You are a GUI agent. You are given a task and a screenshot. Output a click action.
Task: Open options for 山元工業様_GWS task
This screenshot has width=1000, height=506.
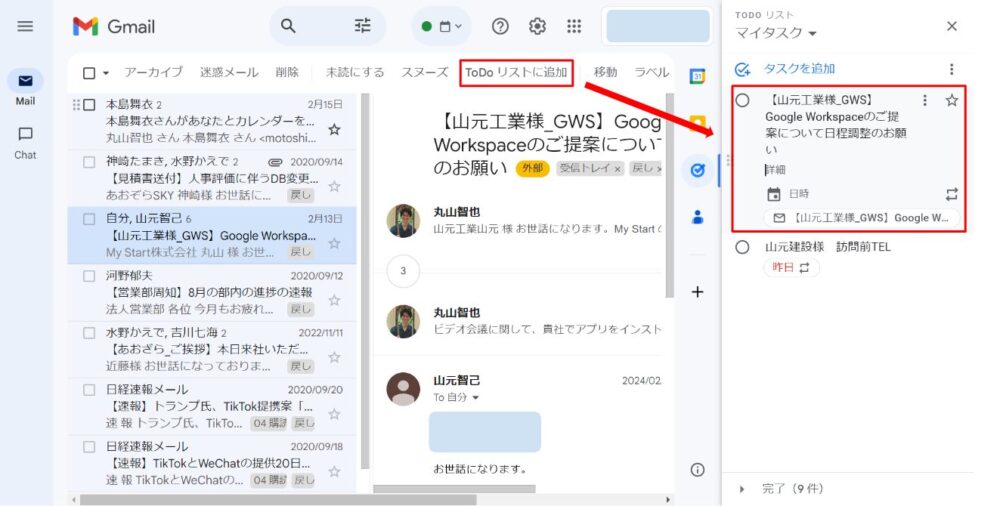pos(925,100)
